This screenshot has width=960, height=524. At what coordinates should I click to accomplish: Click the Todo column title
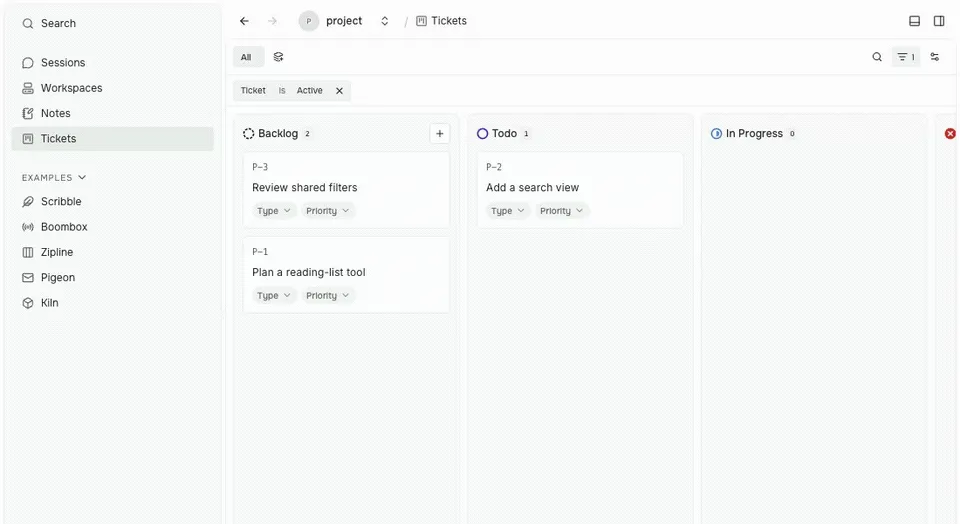[504, 133]
